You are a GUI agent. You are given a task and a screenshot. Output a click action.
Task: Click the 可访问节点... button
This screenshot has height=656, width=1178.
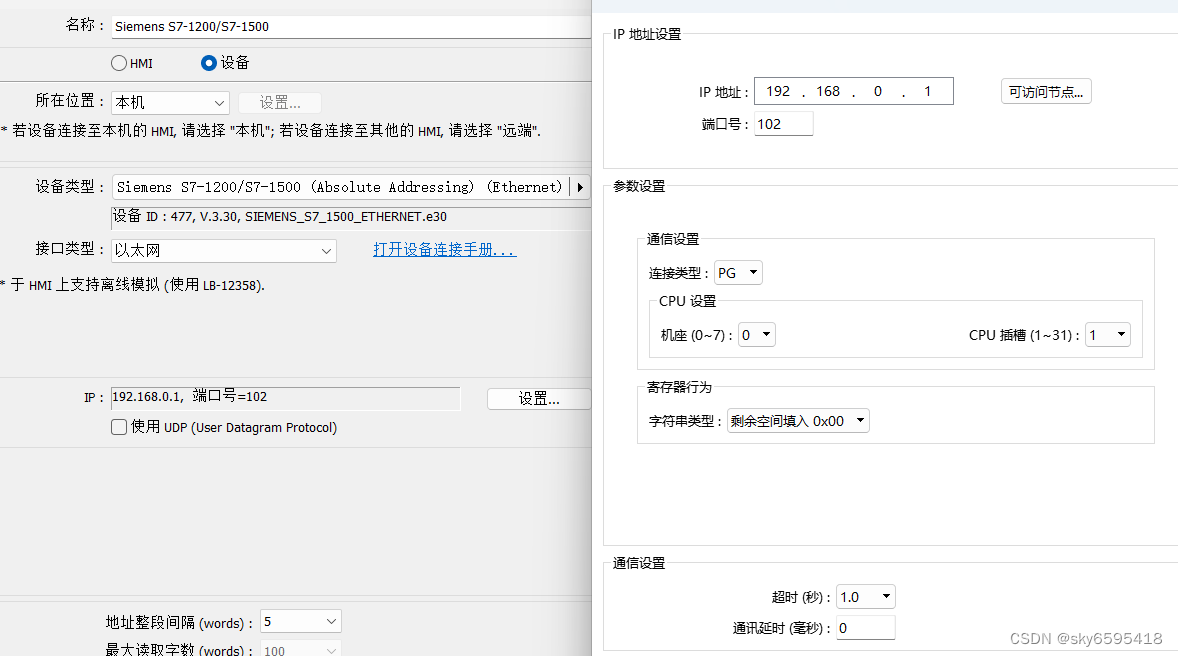[x=1046, y=92]
